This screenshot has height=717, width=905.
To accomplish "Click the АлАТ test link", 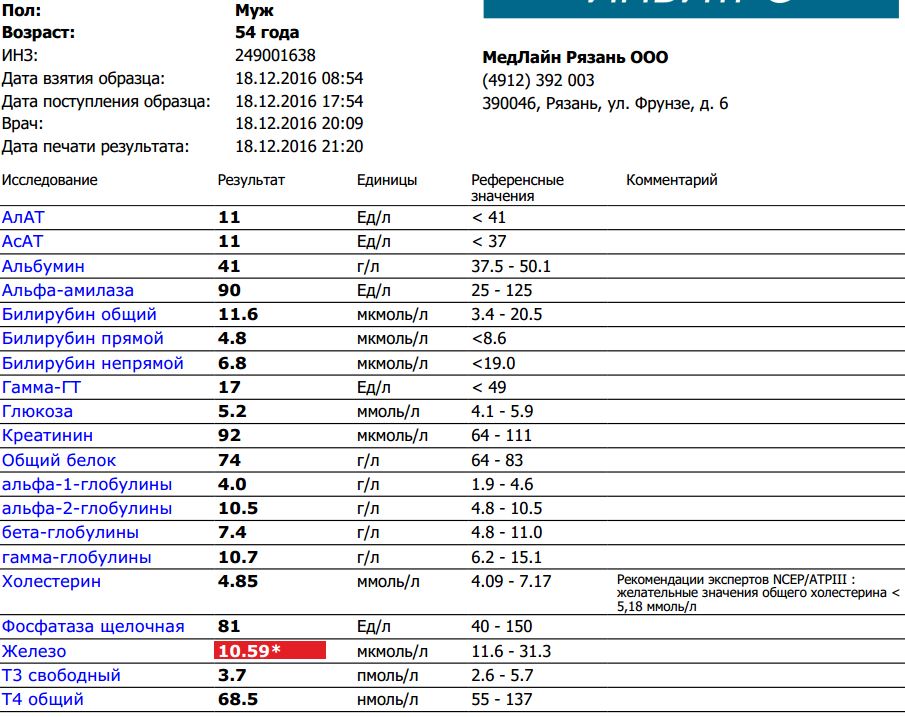I will click(x=23, y=217).
